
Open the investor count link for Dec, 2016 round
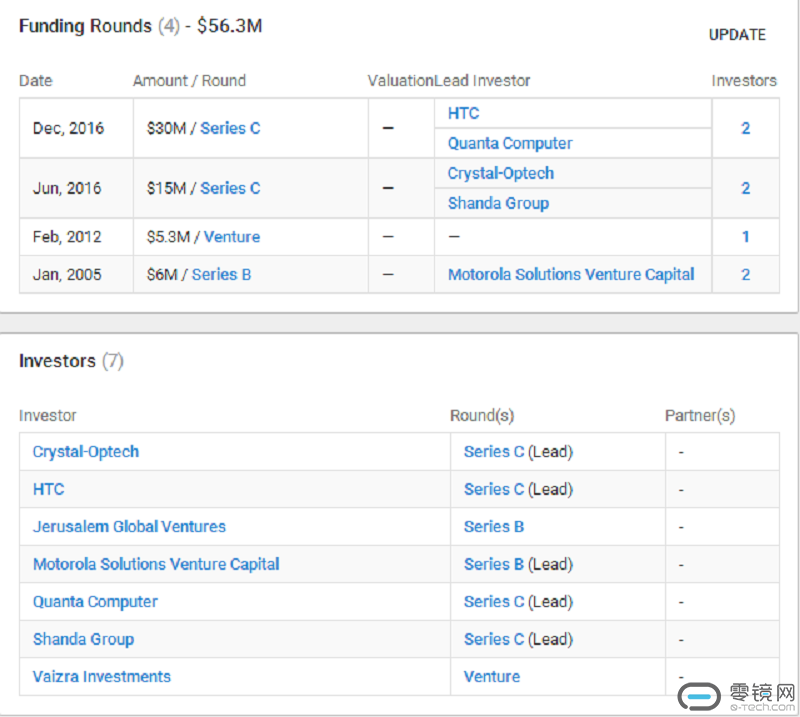[x=745, y=128]
